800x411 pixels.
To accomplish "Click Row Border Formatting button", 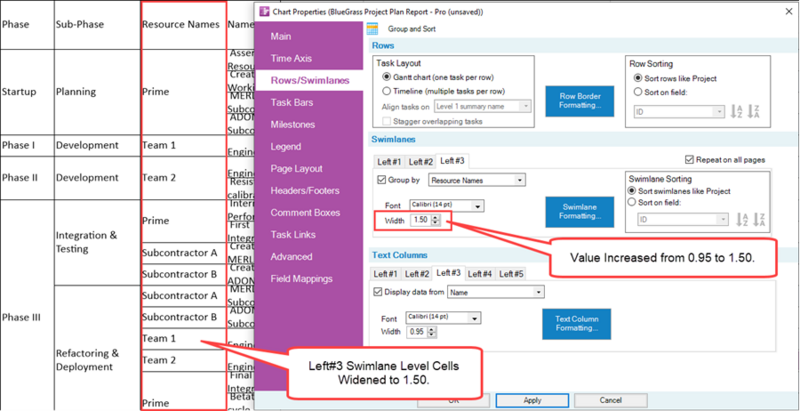I will (580, 101).
